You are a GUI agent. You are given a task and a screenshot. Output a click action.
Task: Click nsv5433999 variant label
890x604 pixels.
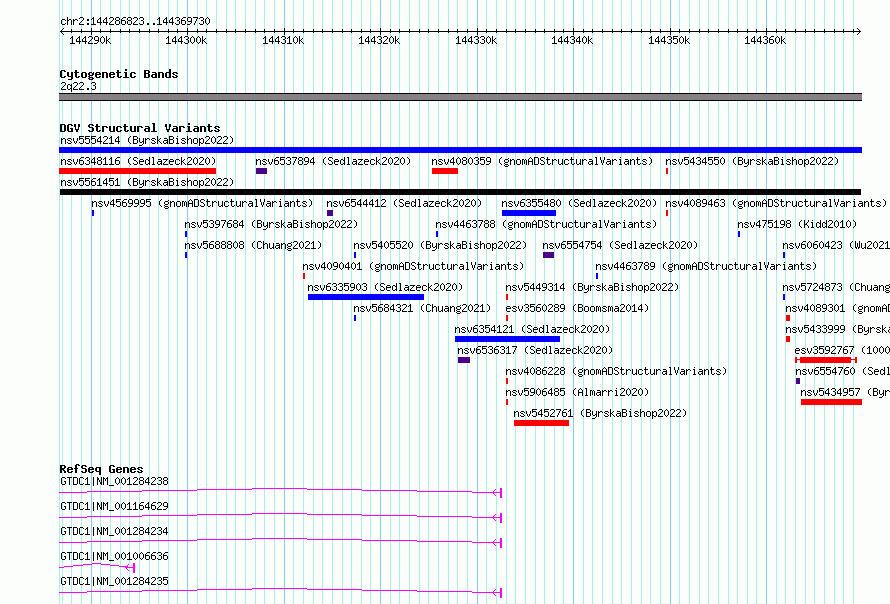click(x=838, y=329)
